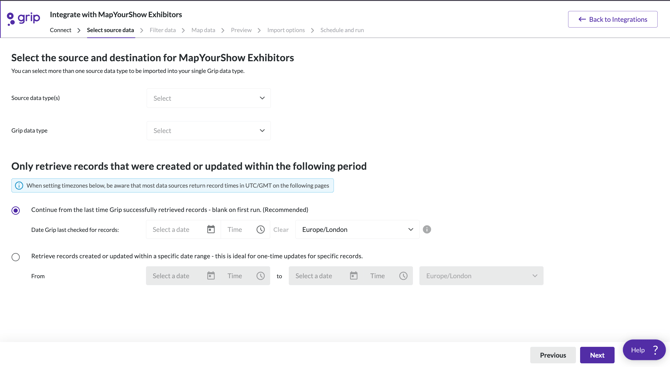Go to the Connect step

point(60,30)
